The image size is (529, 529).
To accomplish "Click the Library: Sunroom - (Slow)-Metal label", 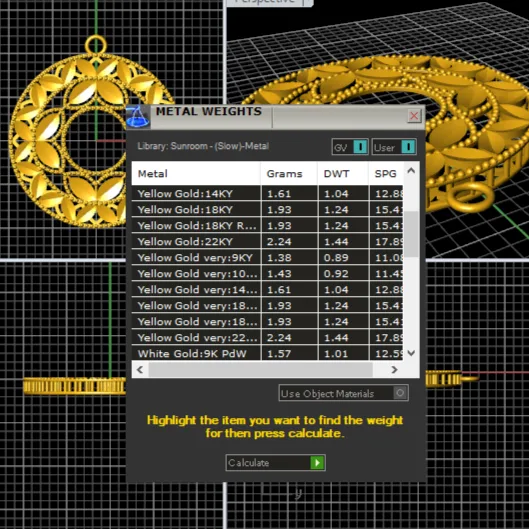I will (x=203, y=146).
